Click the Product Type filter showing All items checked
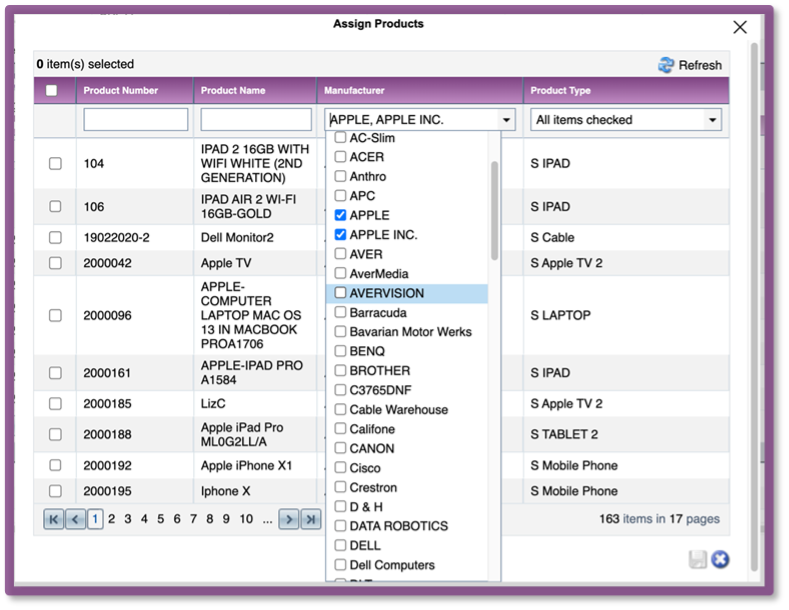The image size is (789, 610). pos(626,120)
